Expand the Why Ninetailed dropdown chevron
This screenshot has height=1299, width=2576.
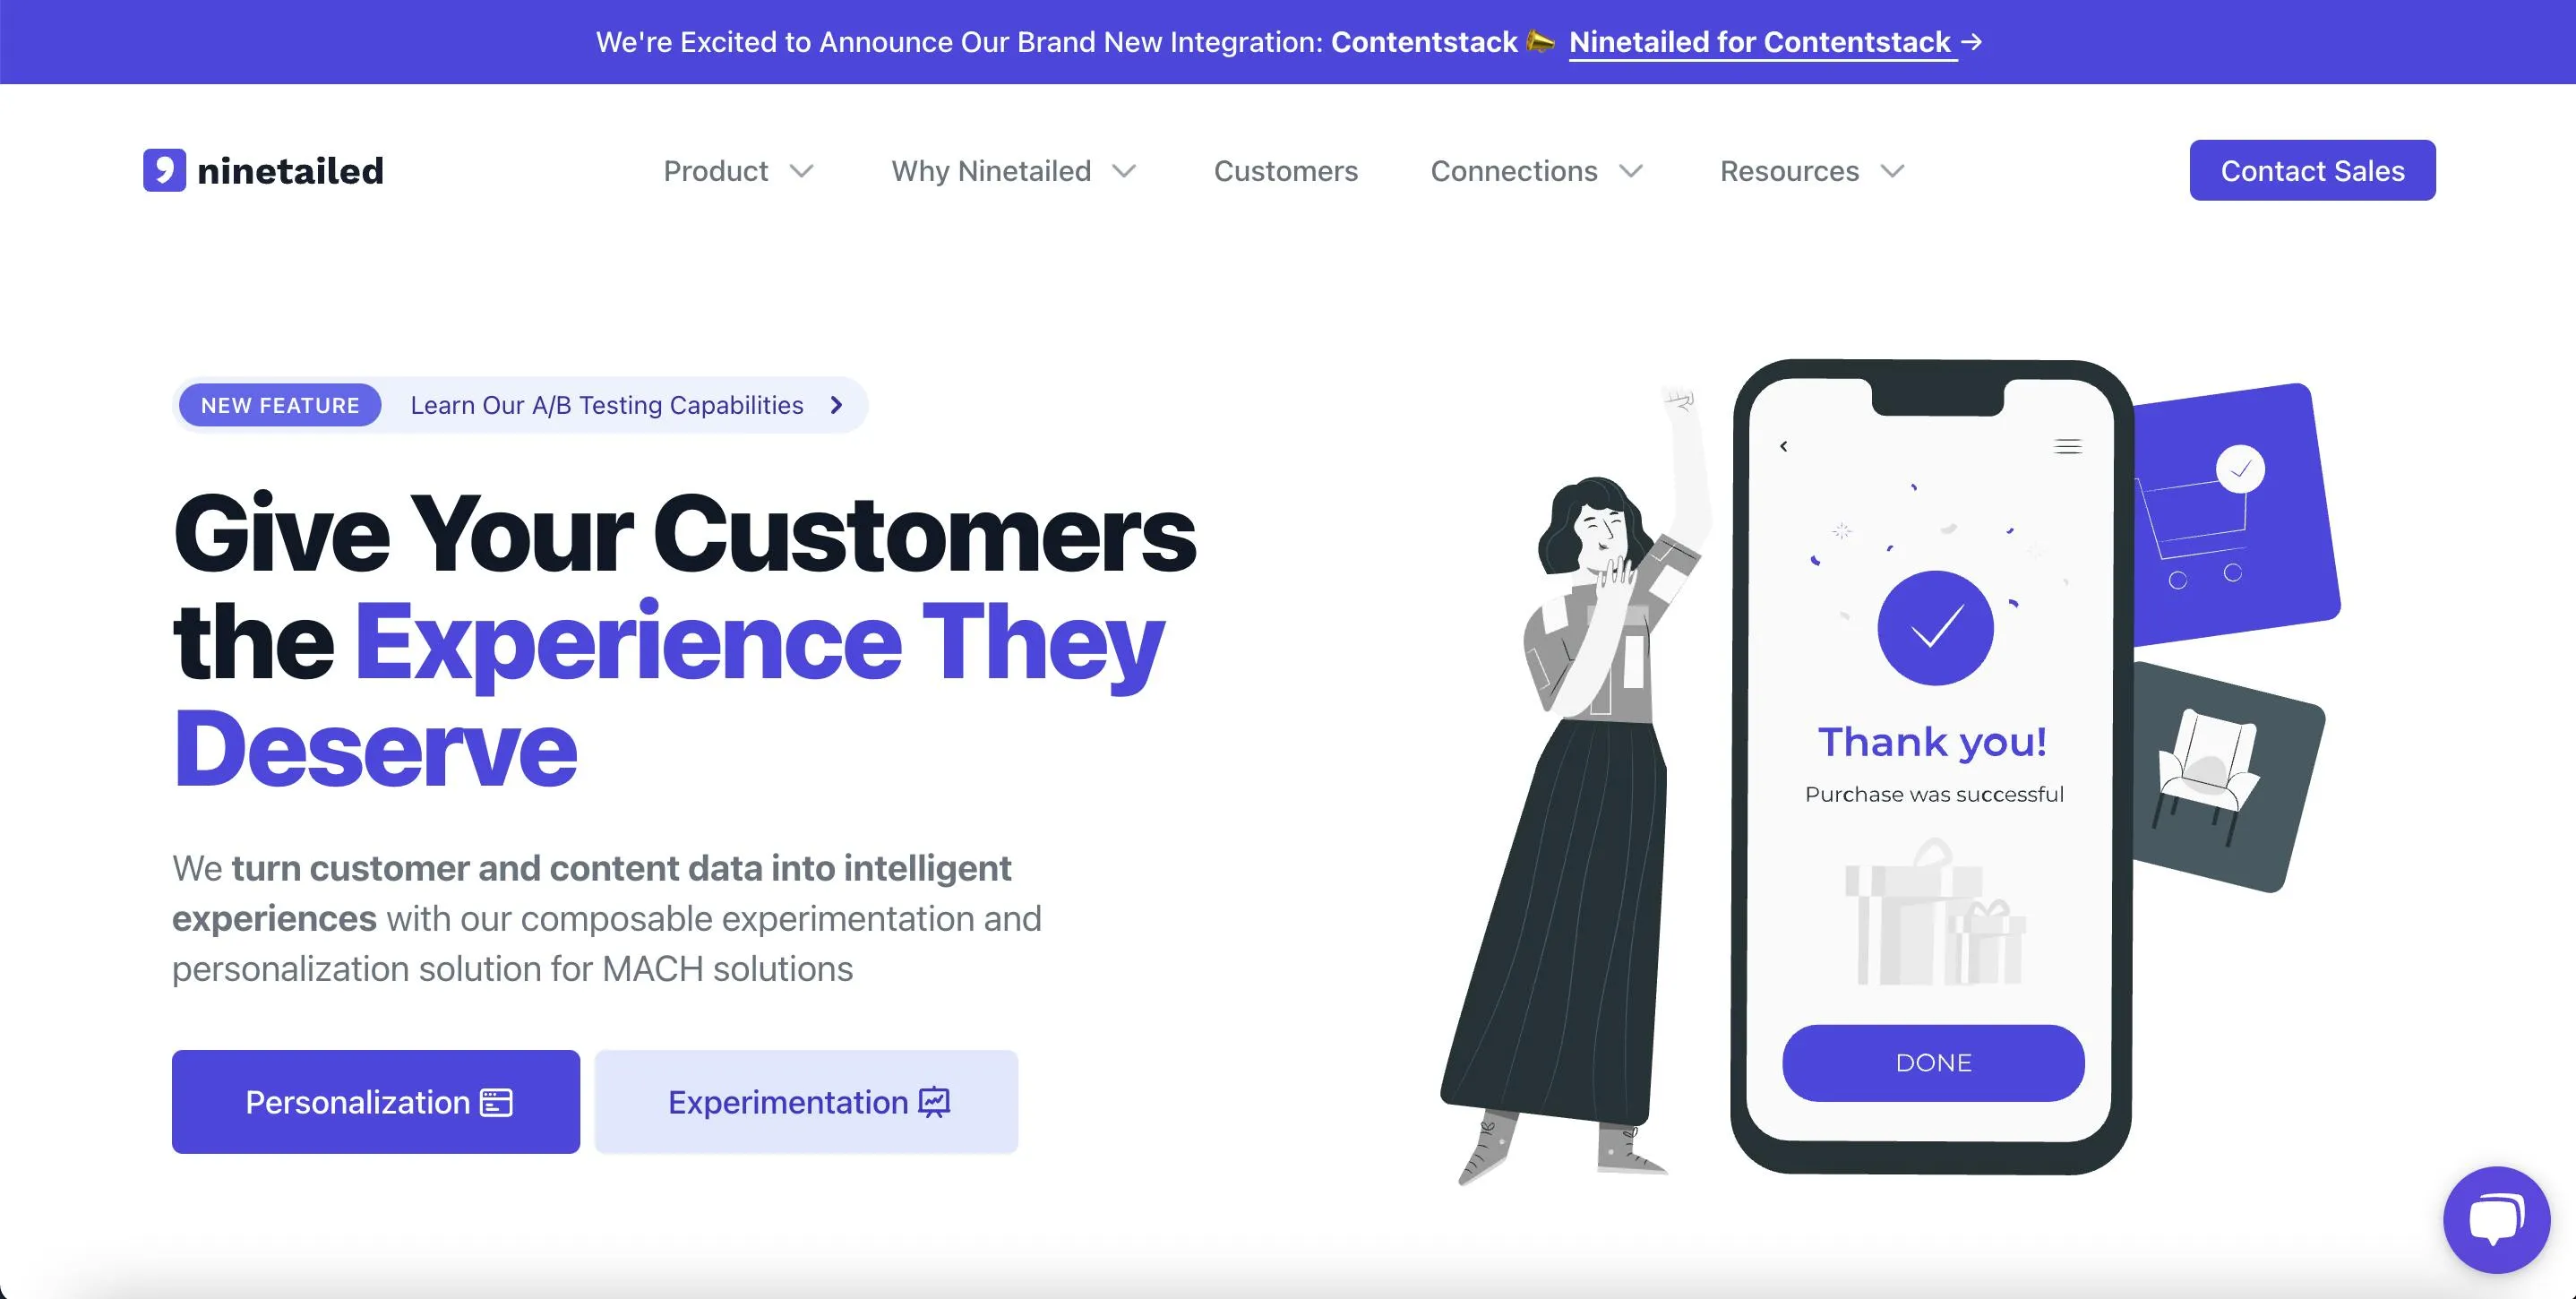point(1124,171)
